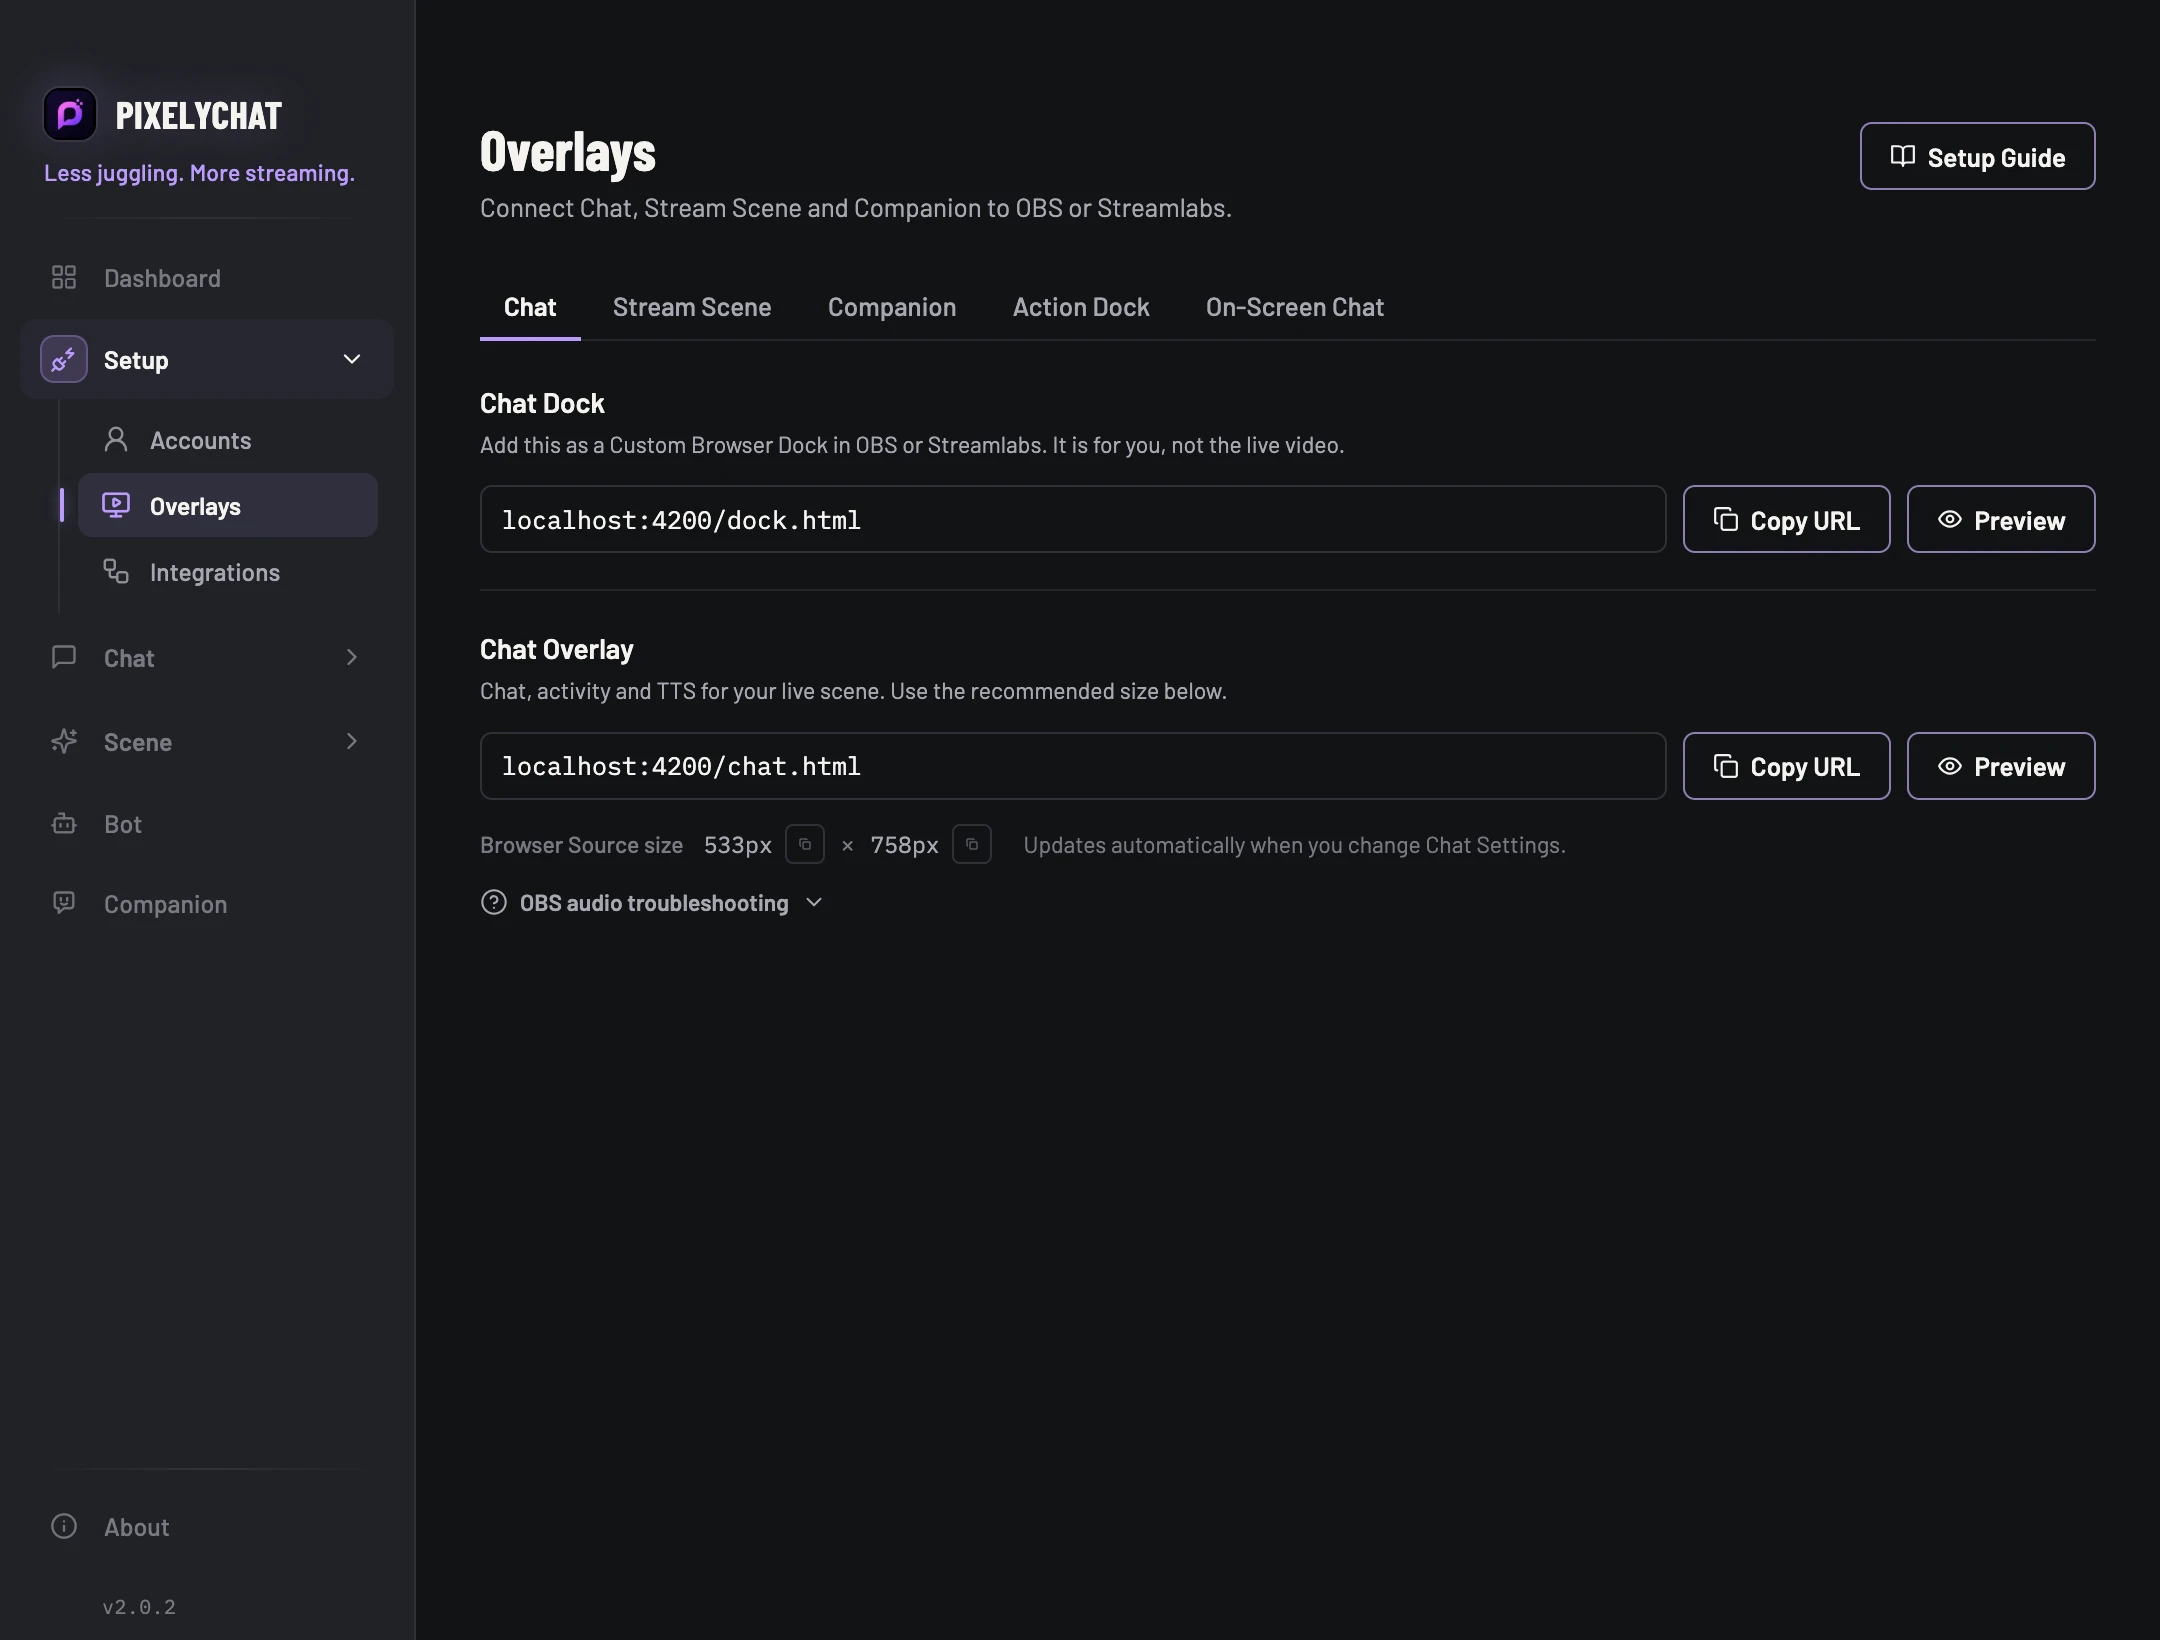Click the Bot robot icon

click(64, 824)
